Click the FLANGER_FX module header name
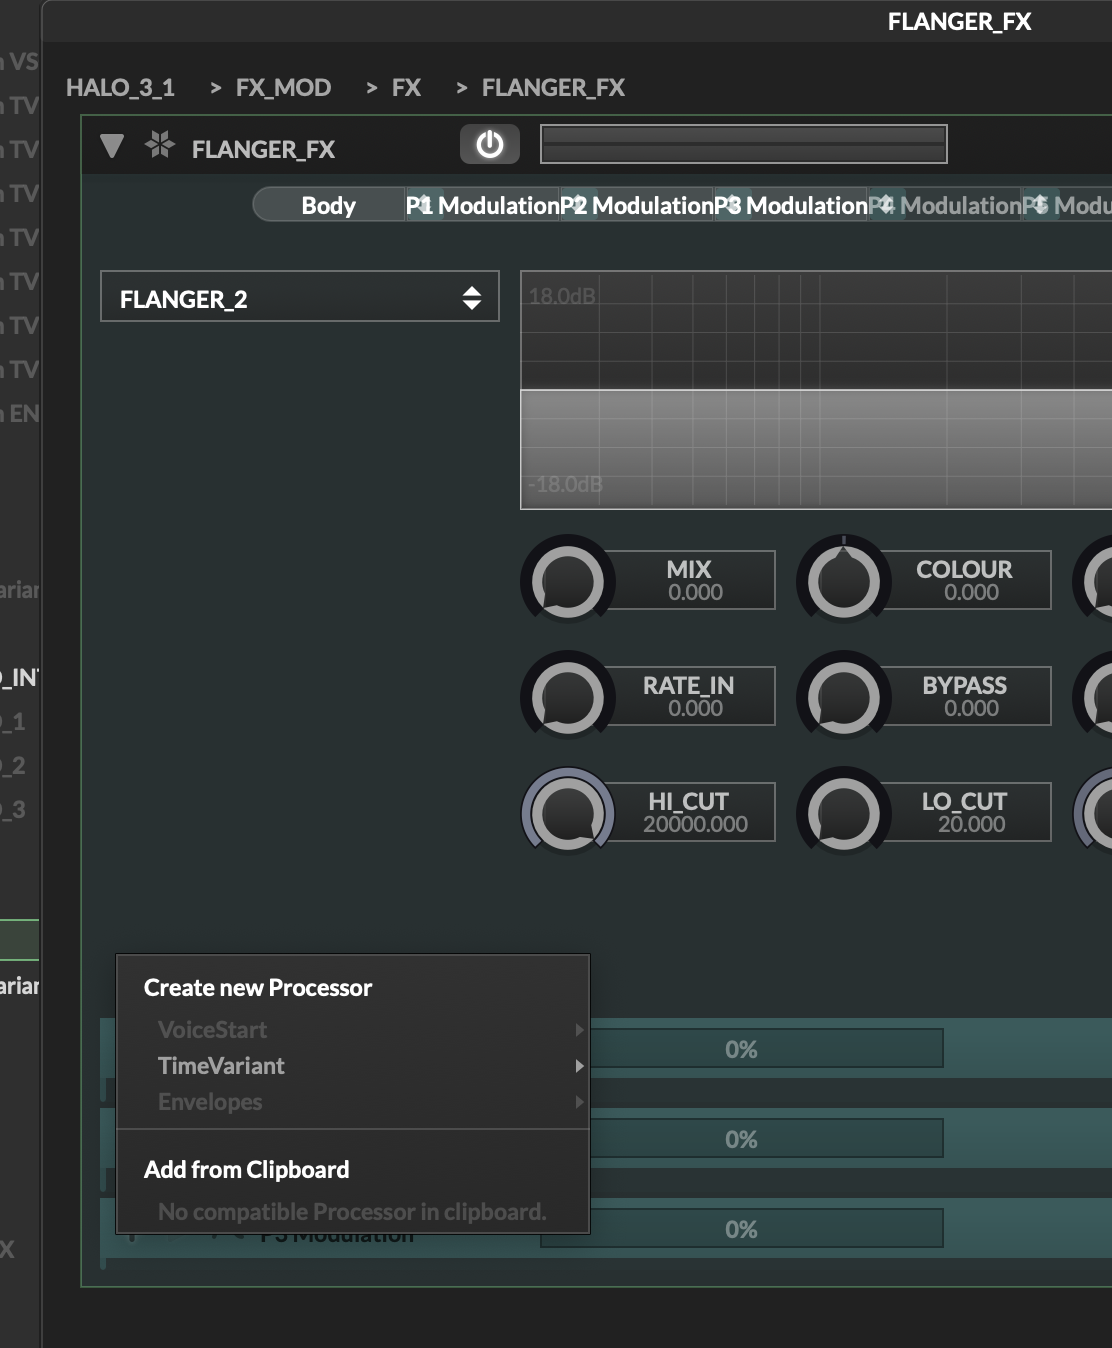 coord(263,149)
